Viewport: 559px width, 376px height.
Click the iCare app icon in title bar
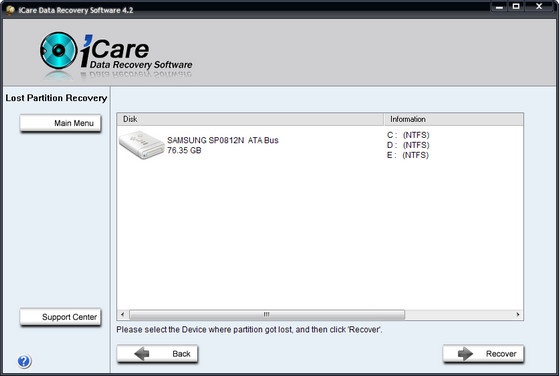pyautogui.click(x=10, y=10)
